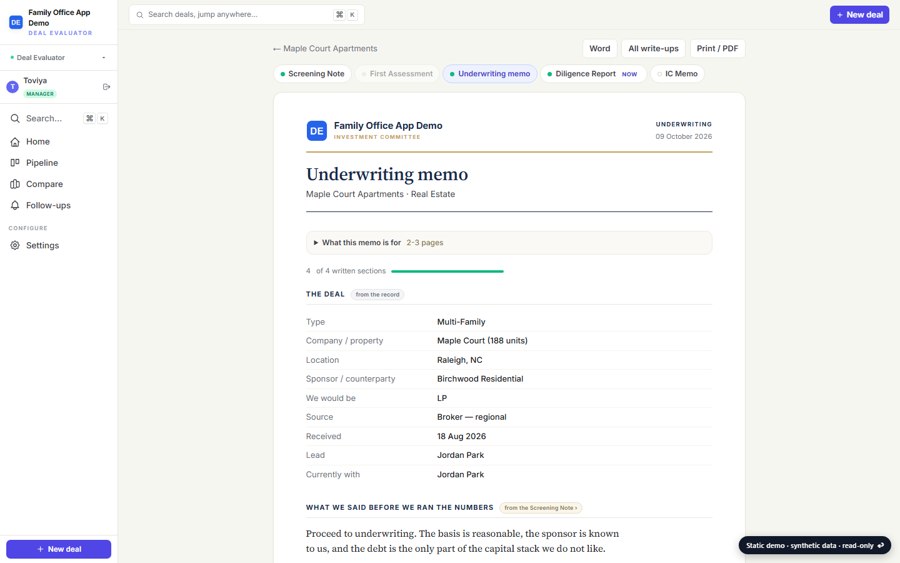The image size is (900, 563).
Task: Click the Pipeline board icon
Action: coord(15,163)
